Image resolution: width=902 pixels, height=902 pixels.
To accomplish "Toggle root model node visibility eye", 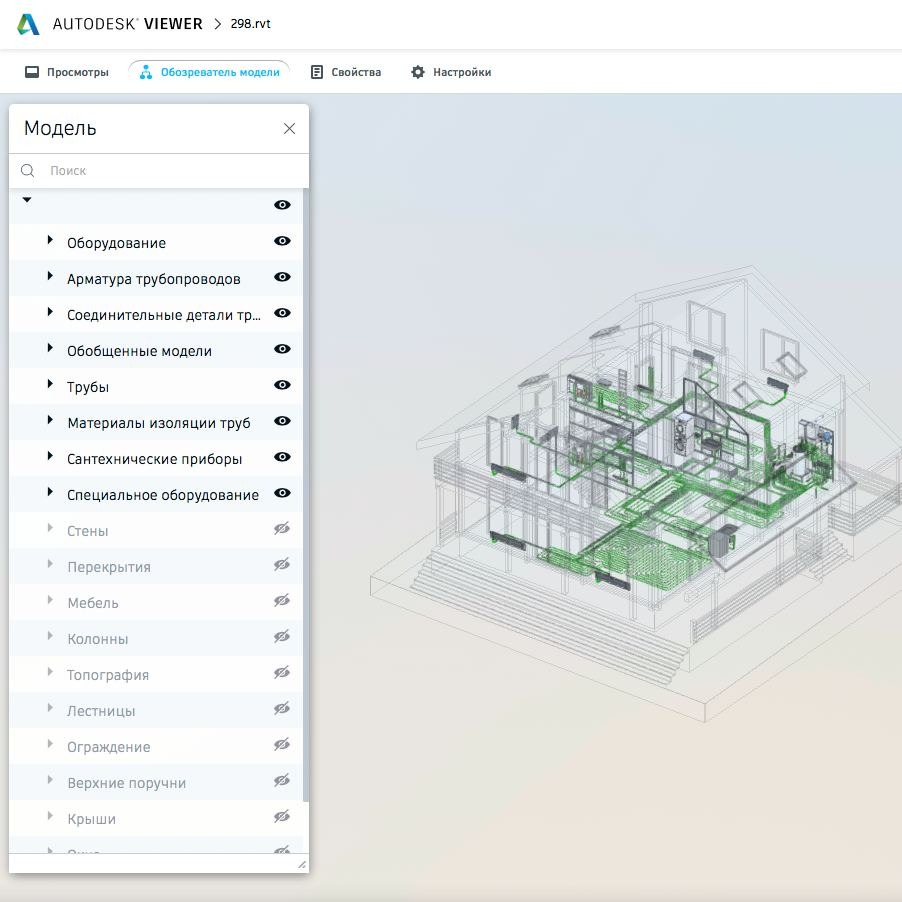I will tap(282, 205).
